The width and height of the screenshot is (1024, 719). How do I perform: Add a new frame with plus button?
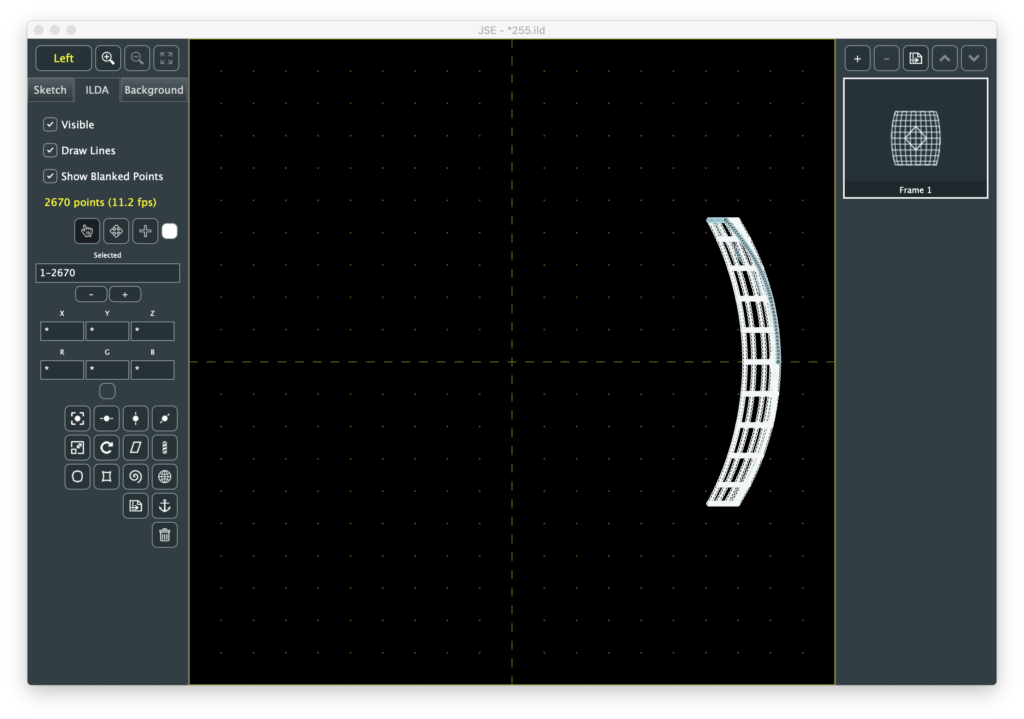click(x=857, y=58)
